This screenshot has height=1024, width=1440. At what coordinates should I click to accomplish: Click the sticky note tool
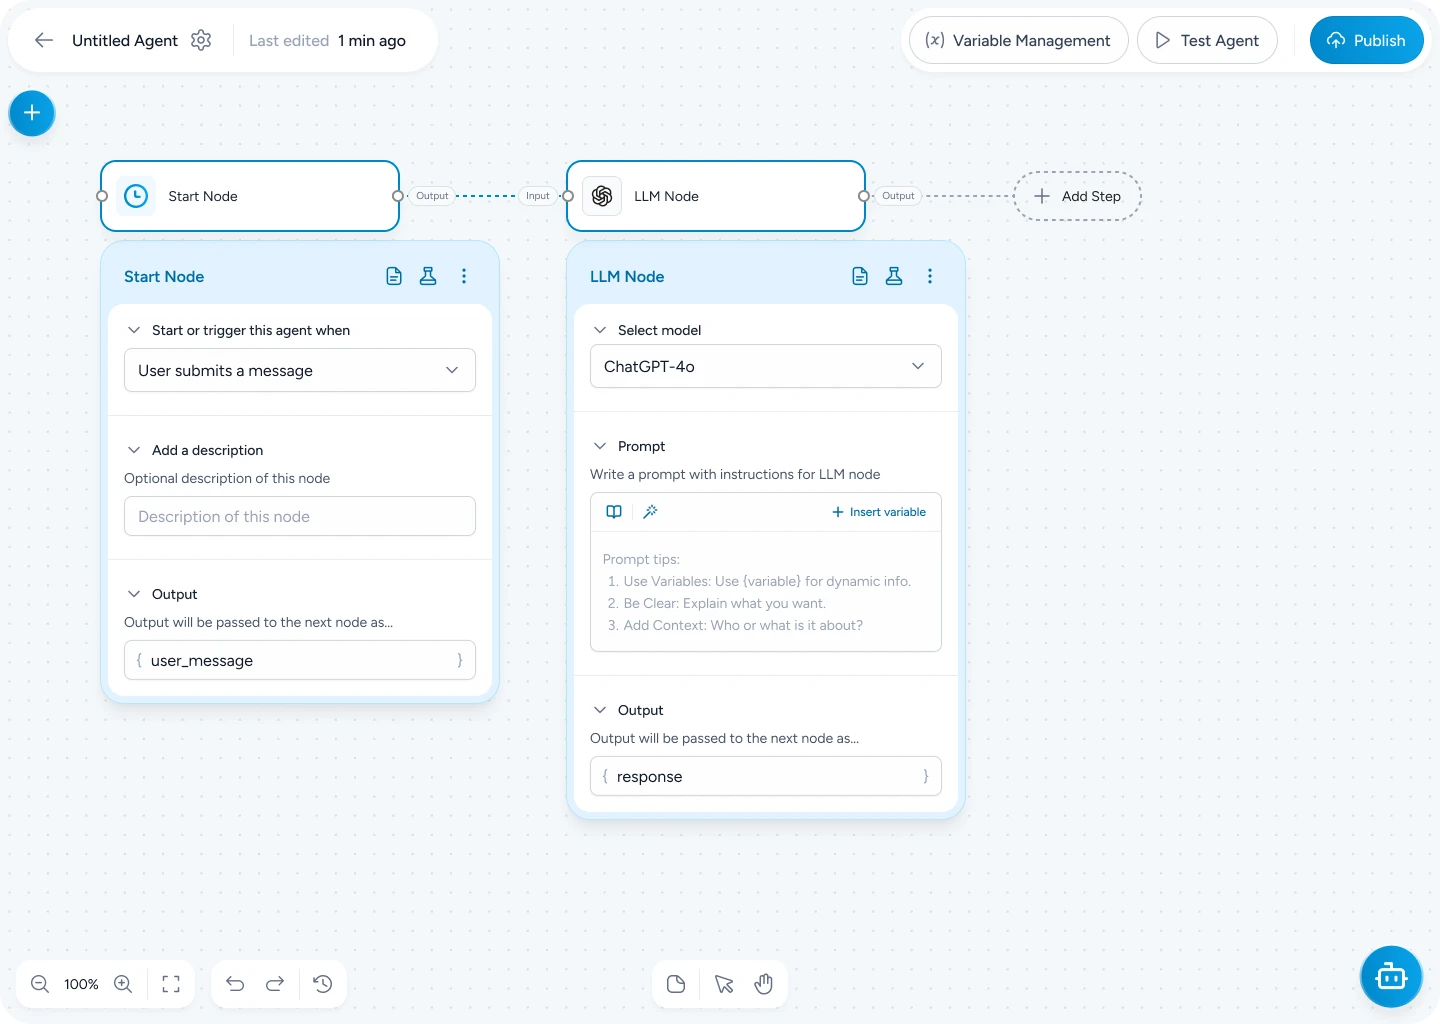(676, 984)
